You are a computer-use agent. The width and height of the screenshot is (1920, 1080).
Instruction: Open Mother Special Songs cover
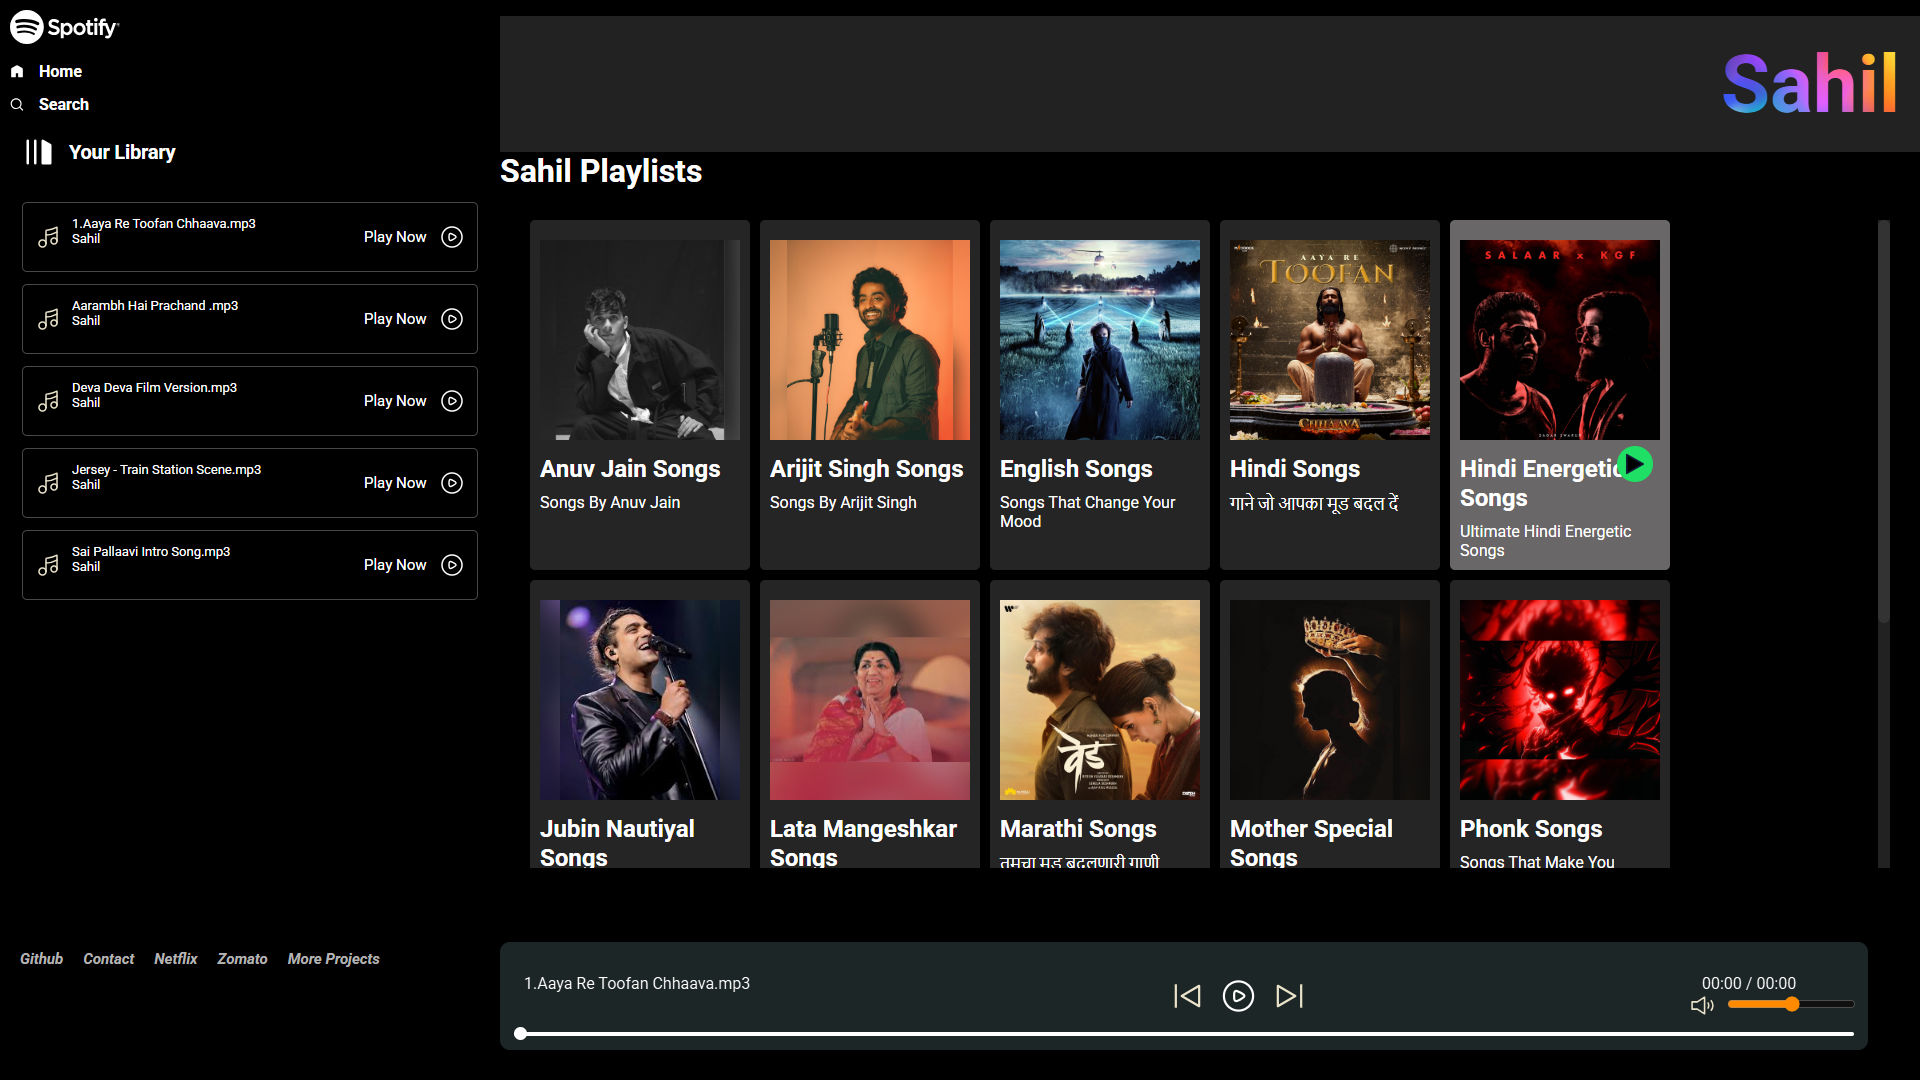click(1330, 700)
